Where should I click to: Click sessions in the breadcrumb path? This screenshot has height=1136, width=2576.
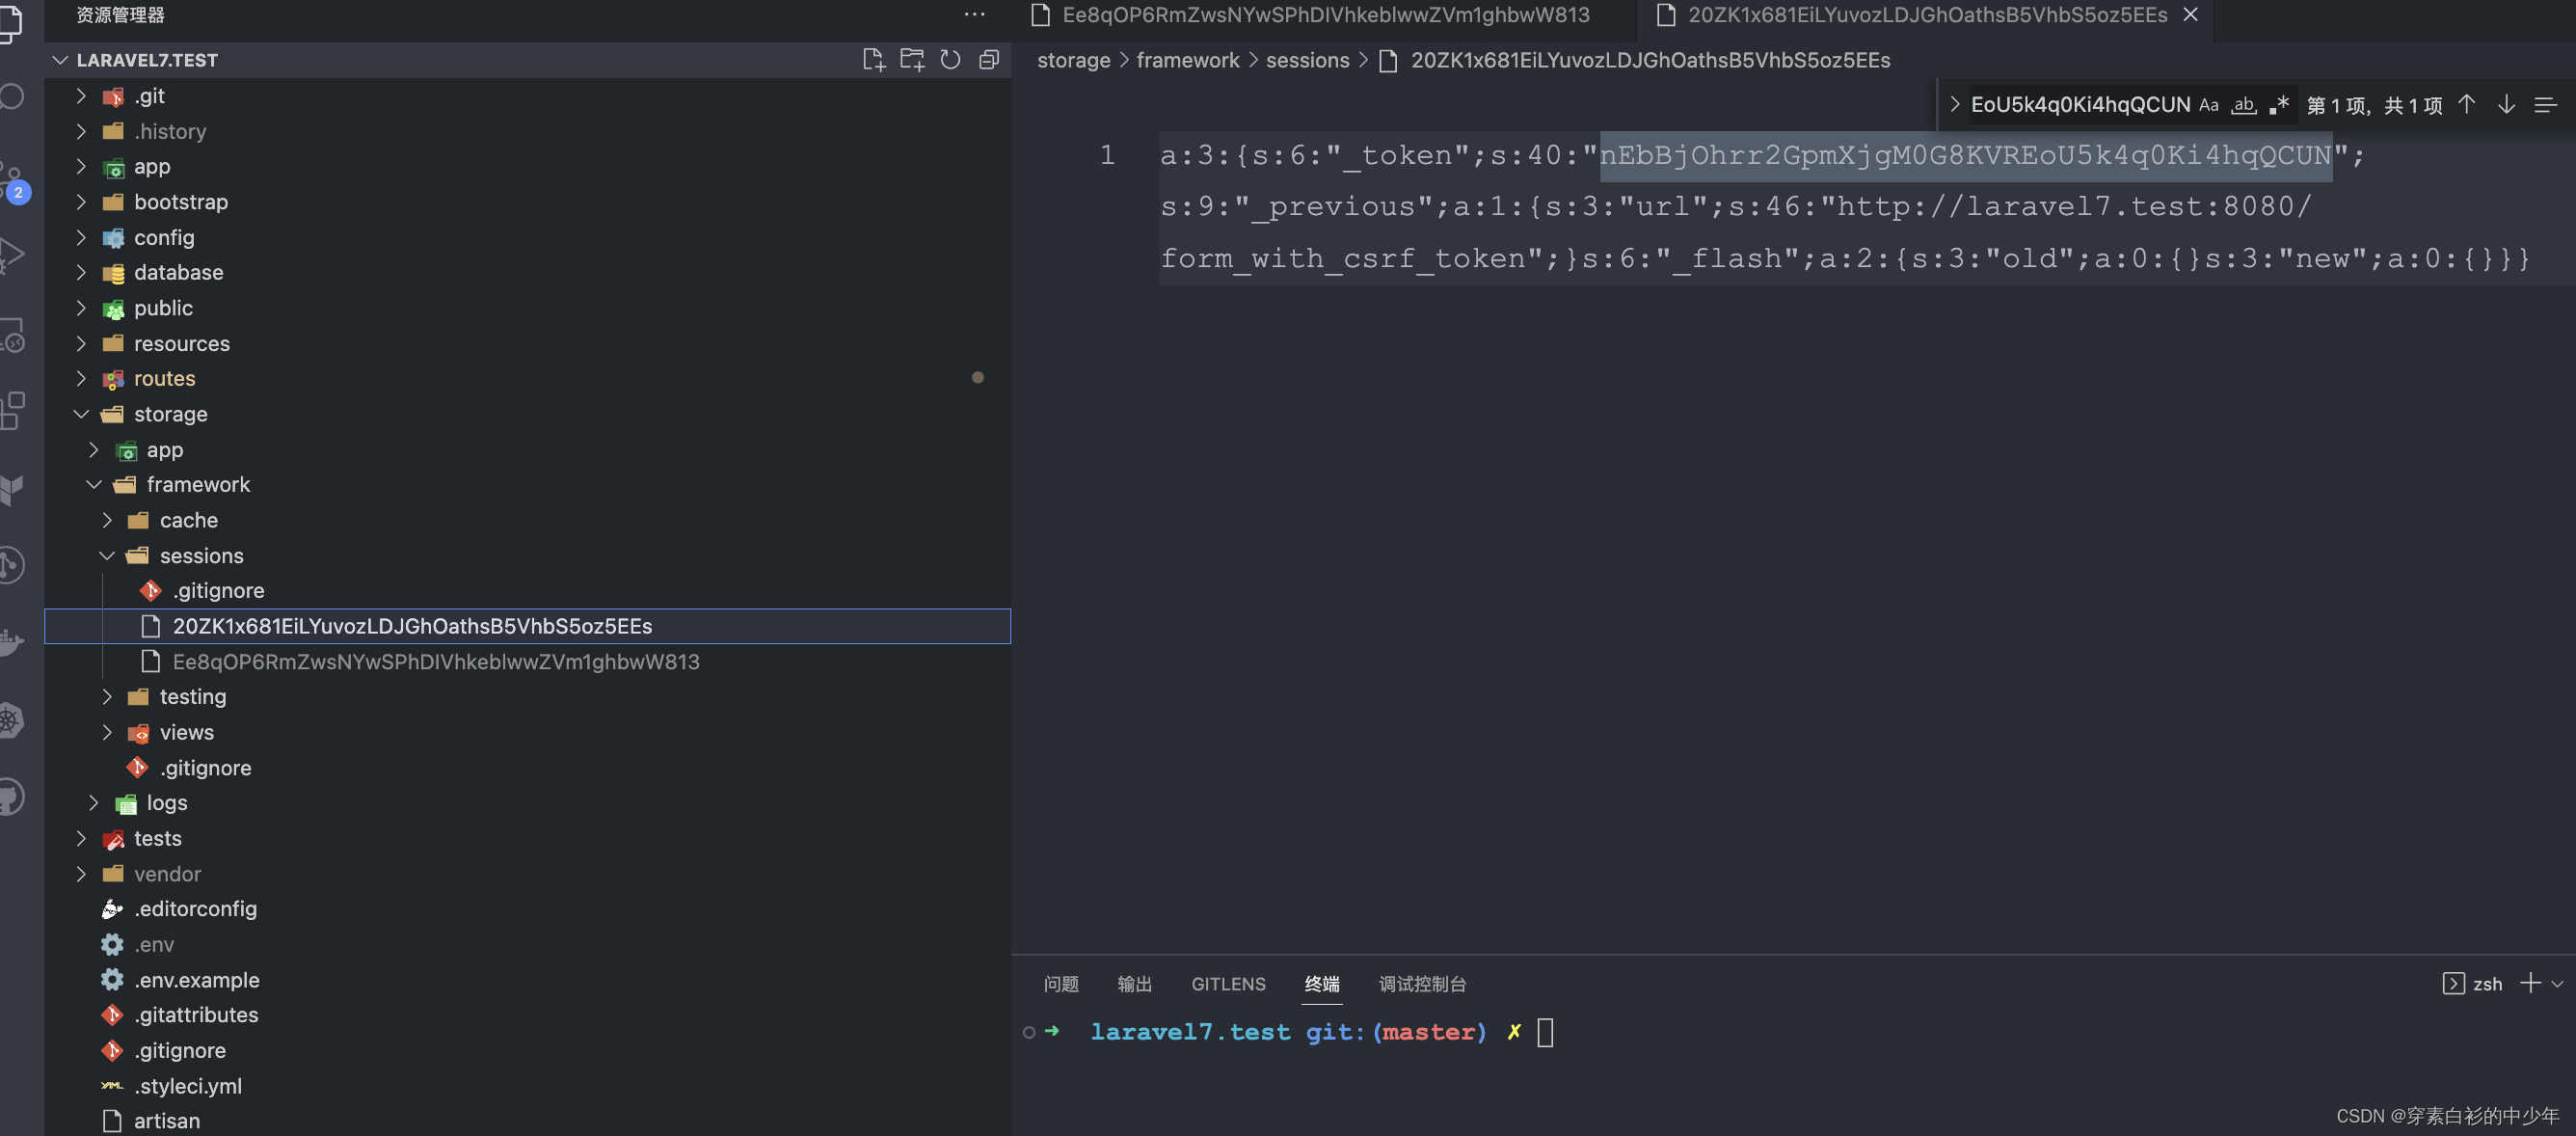click(x=1307, y=61)
